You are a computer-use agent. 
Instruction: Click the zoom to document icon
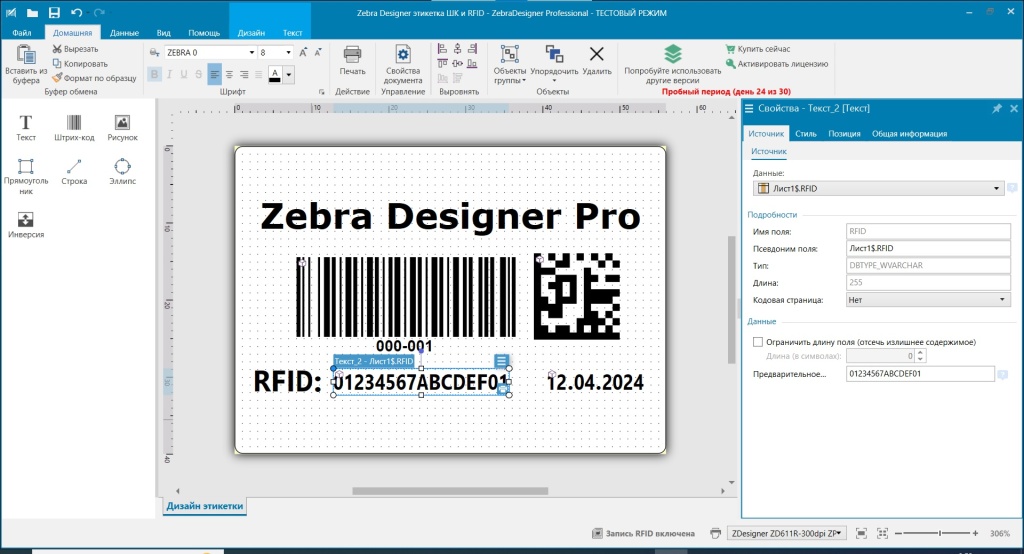(861, 534)
